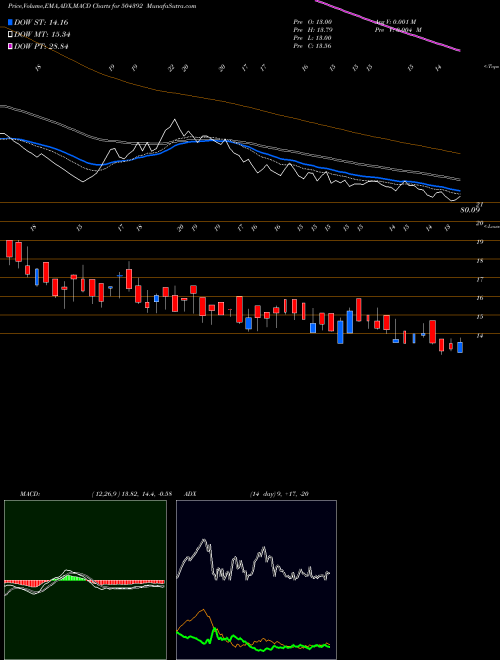The image size is (500, 660).
Task: Click the '80.09' value near the EMA lines
Action: pos(470,210)
